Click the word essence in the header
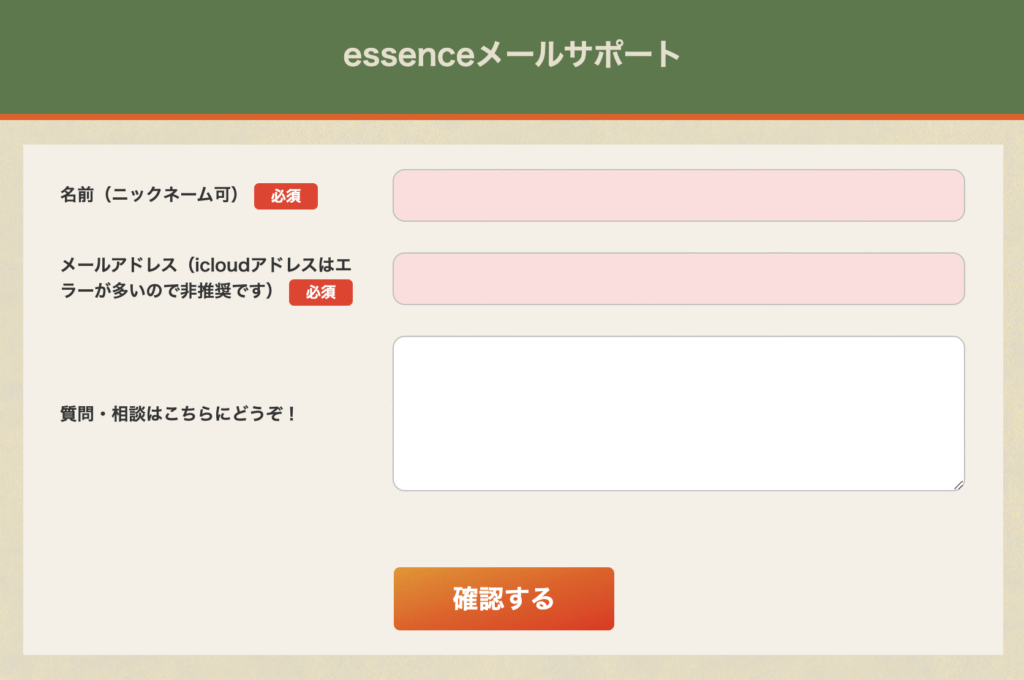 point(409,55)
